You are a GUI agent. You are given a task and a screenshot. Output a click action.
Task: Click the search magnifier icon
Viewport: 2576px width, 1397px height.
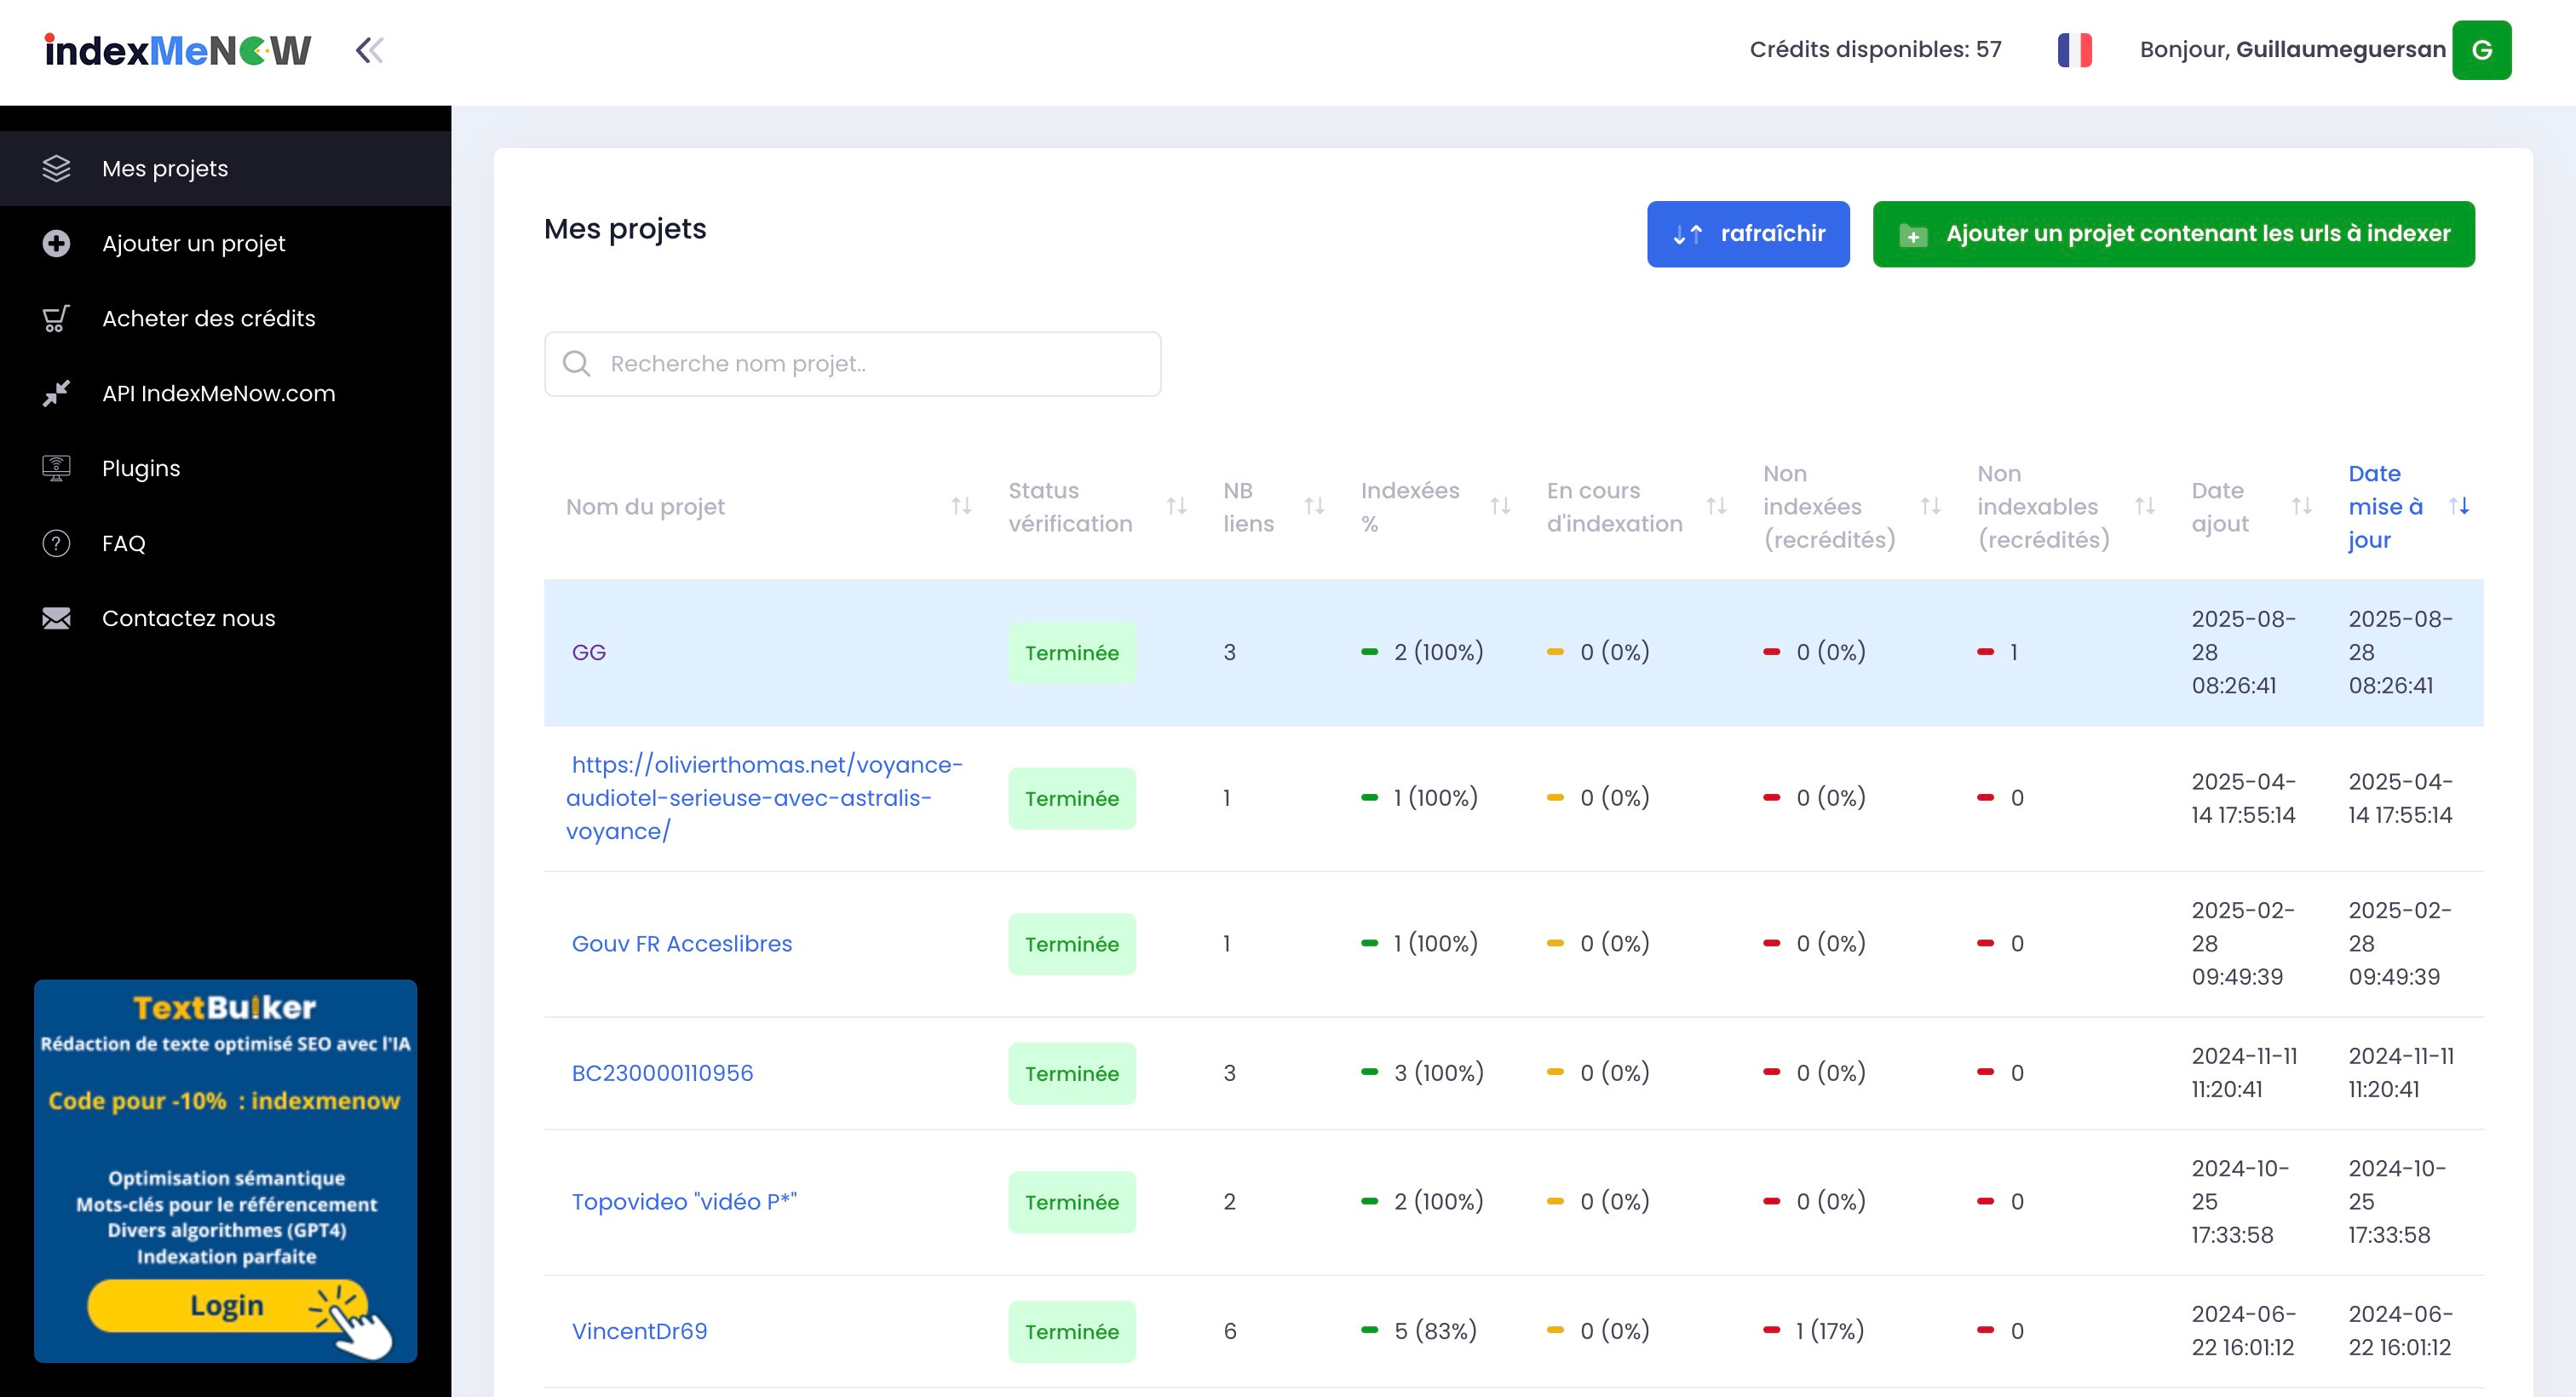pyautogui.click(x=577, y=364)
